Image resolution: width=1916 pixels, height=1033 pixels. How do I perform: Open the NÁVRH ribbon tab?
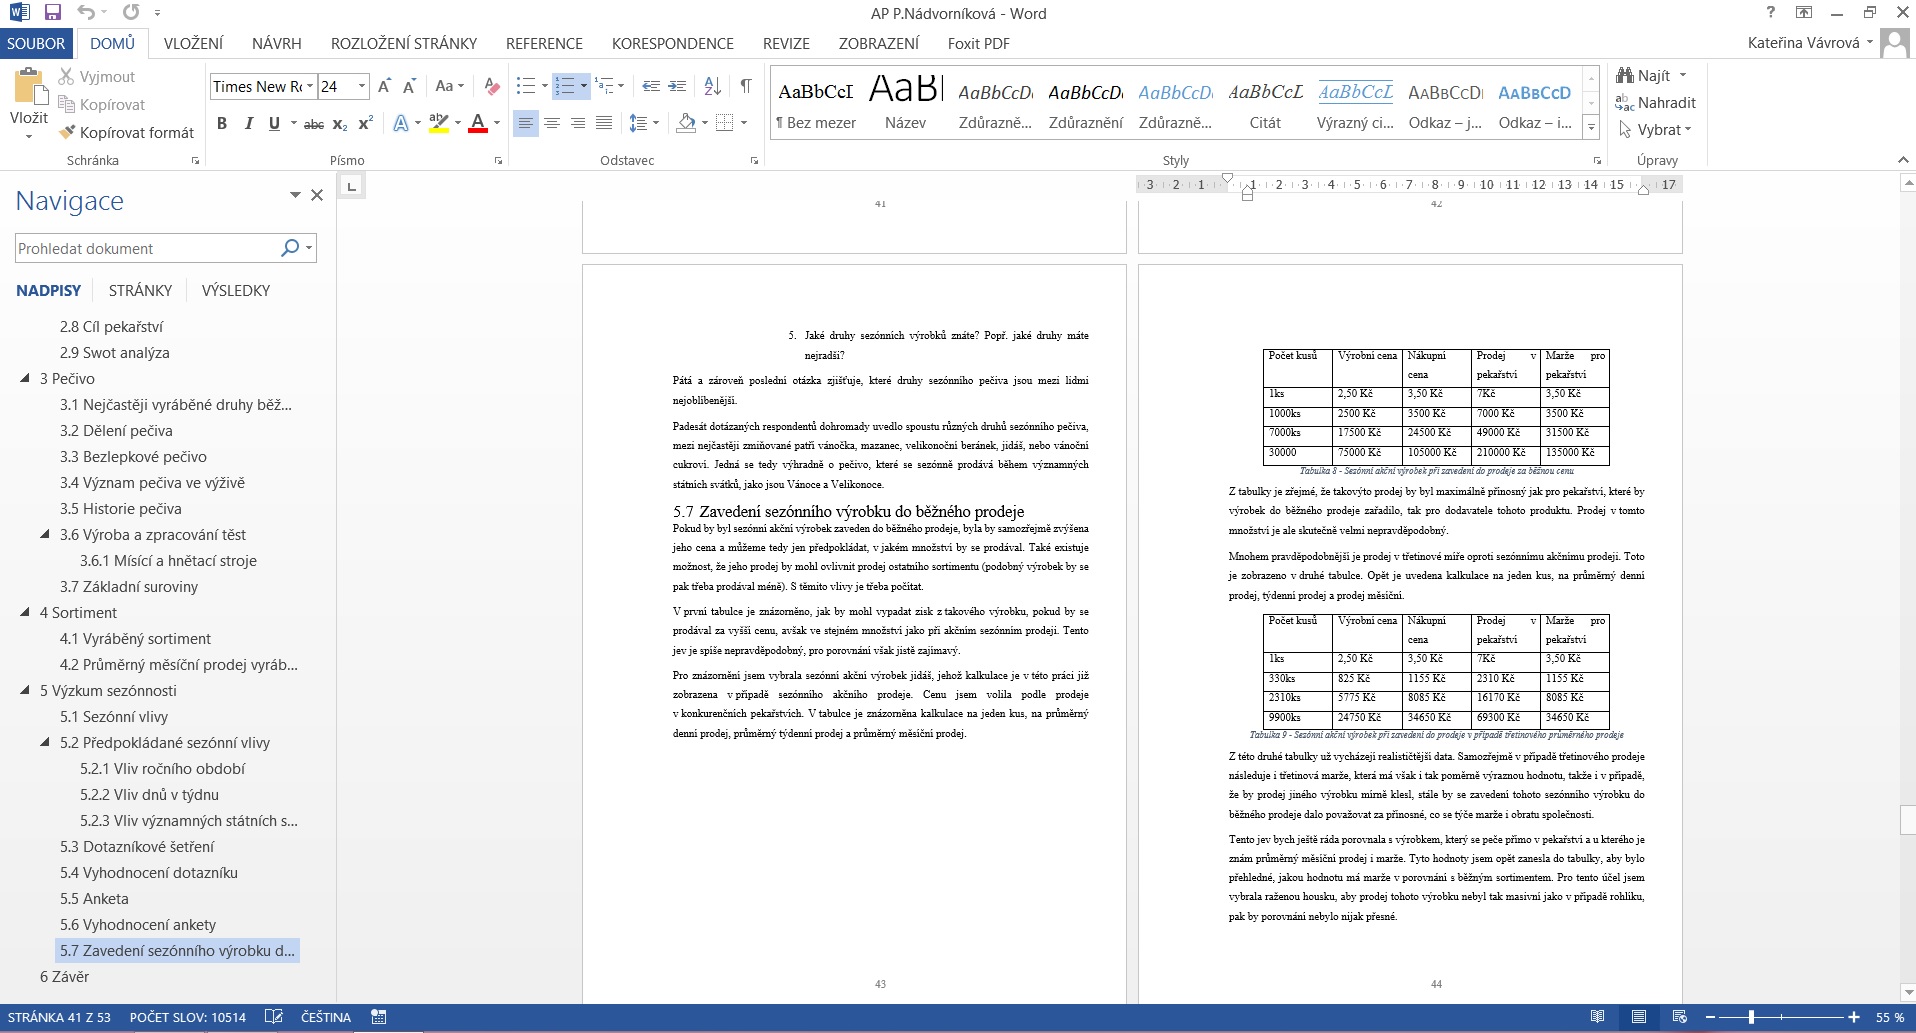(277, 43)
